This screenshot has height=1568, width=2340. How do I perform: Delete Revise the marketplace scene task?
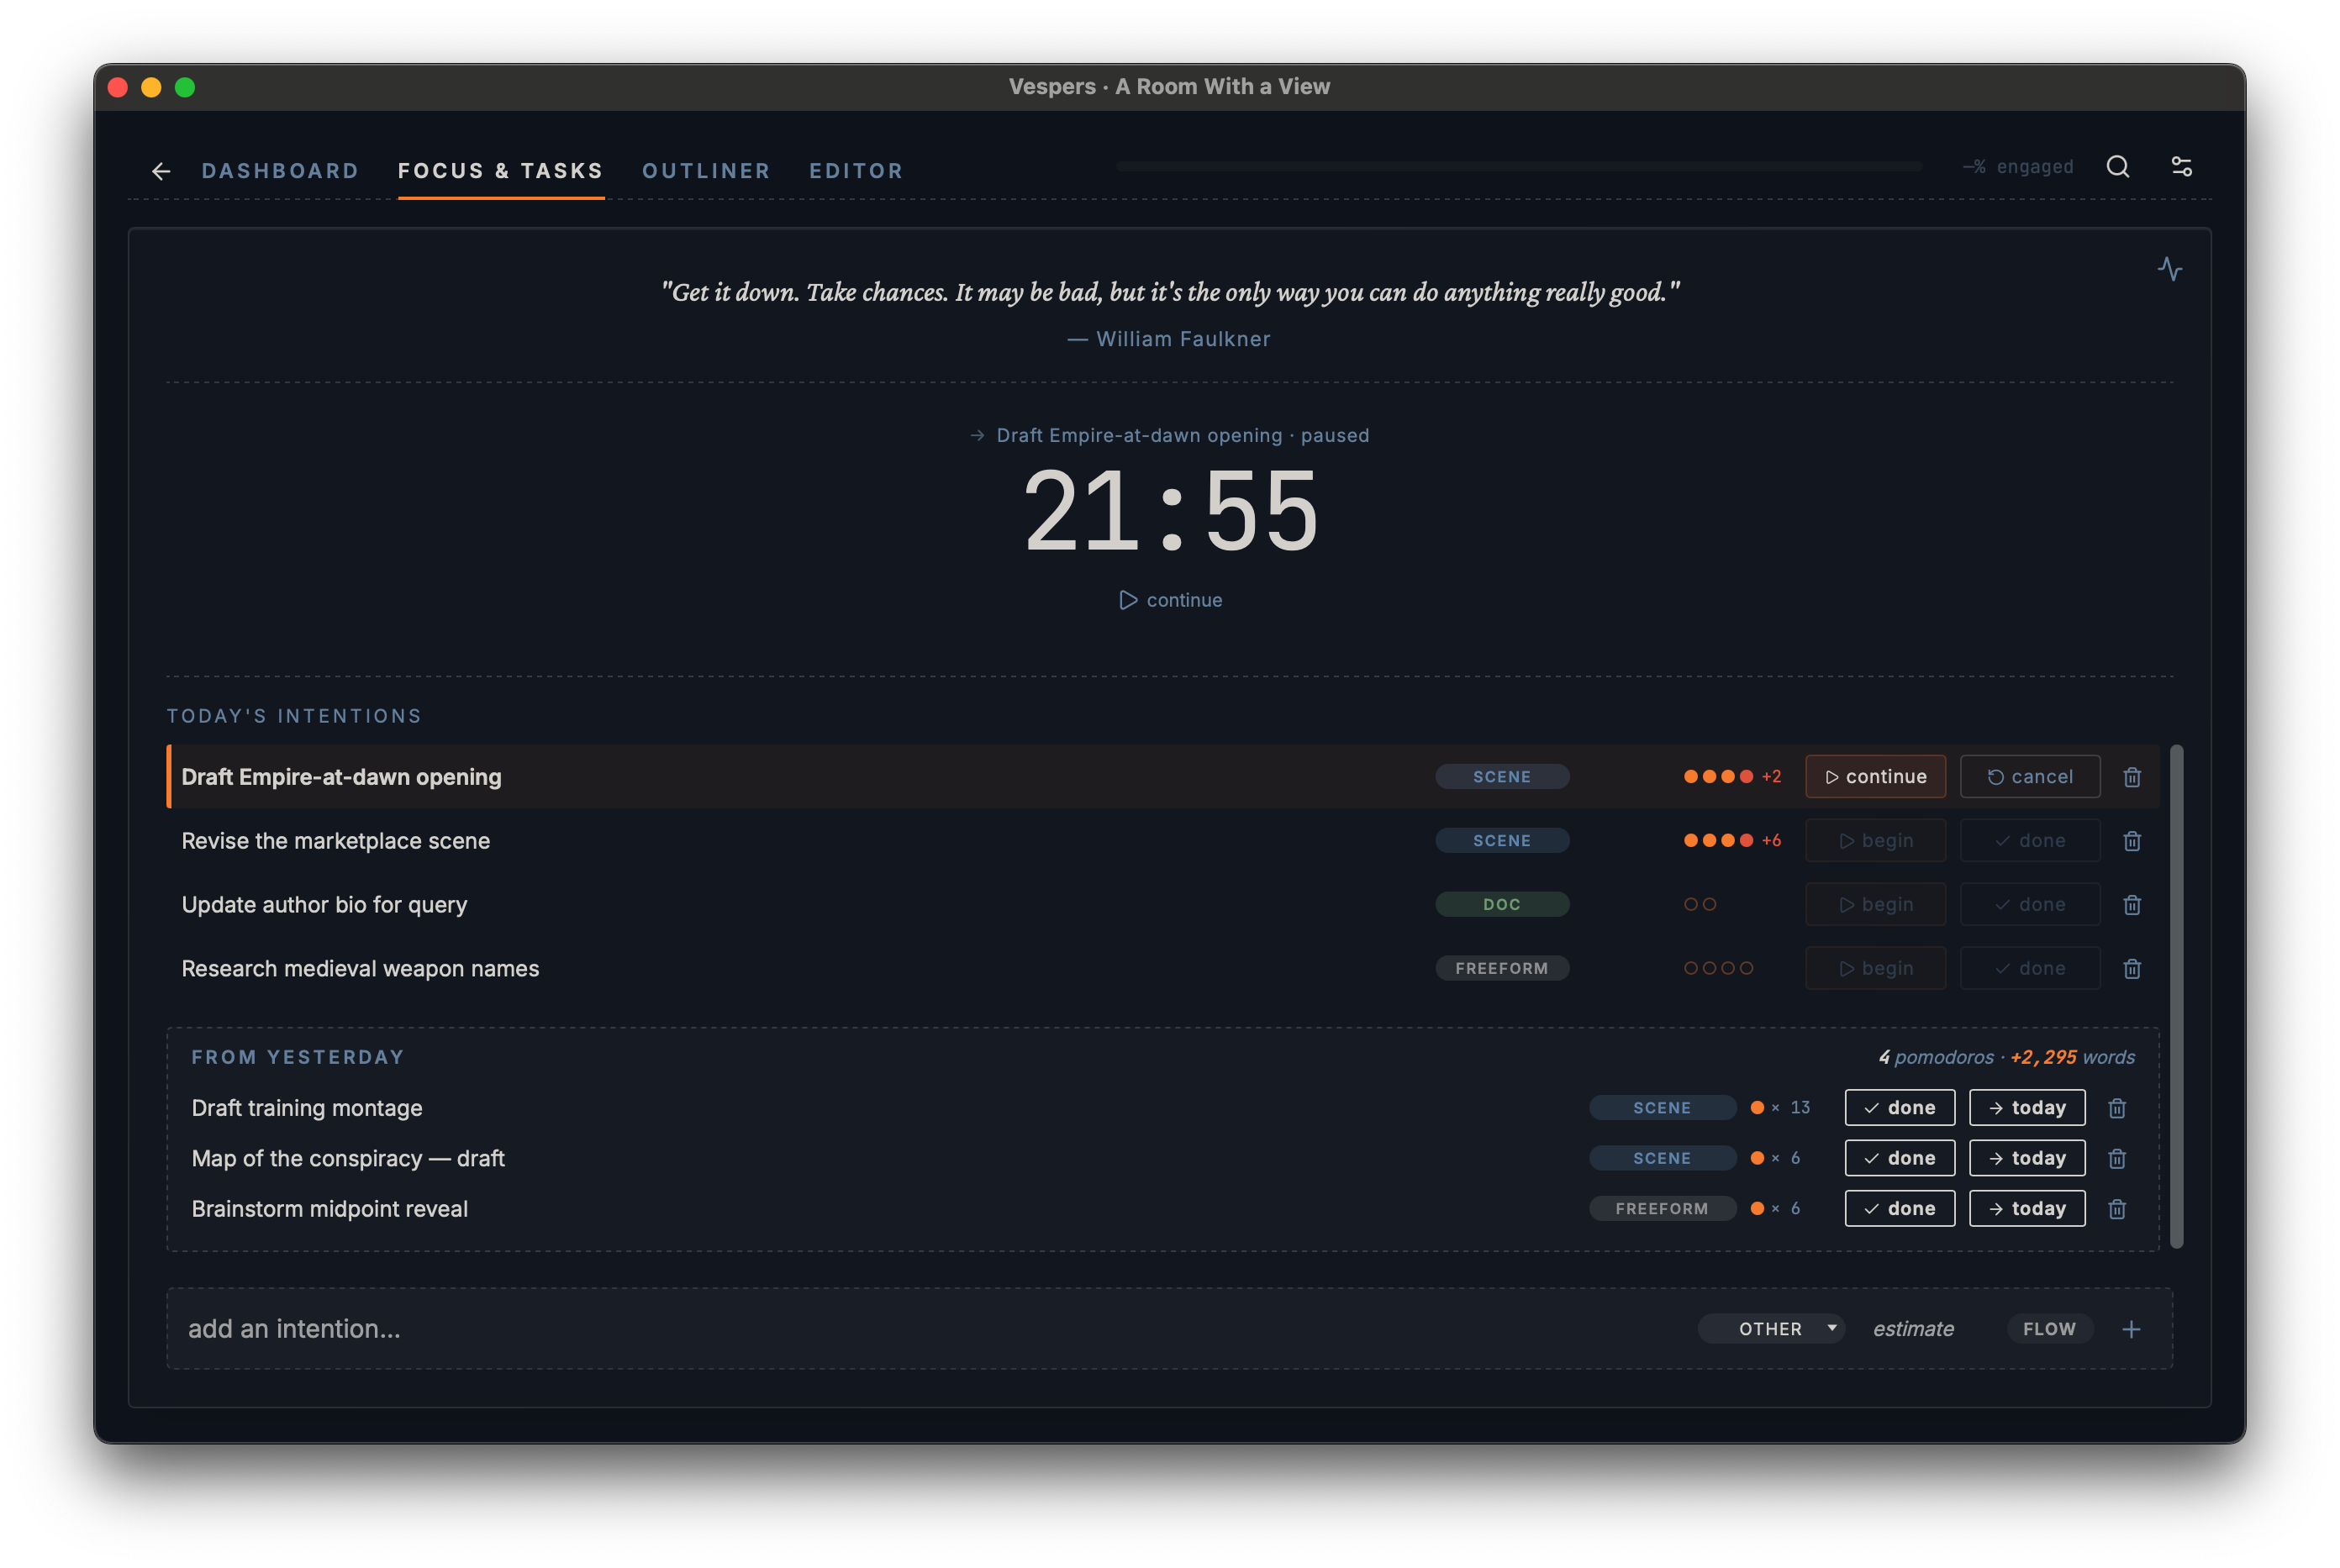[2131, 841]
